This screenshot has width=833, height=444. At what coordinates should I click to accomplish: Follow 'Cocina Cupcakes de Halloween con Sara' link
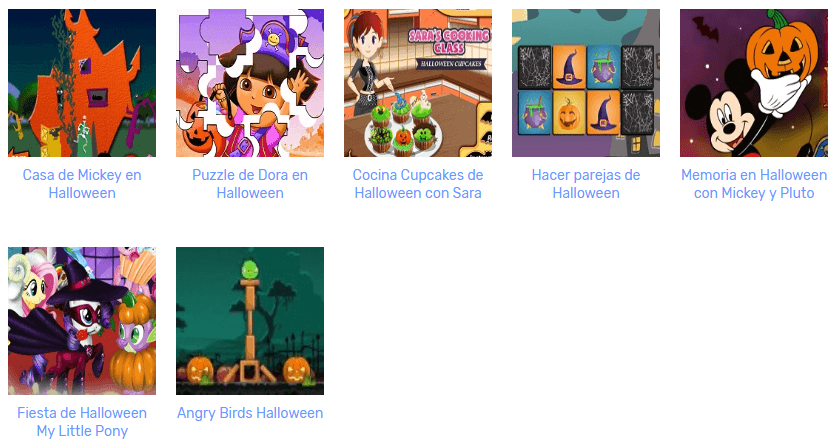coord(418,184)
